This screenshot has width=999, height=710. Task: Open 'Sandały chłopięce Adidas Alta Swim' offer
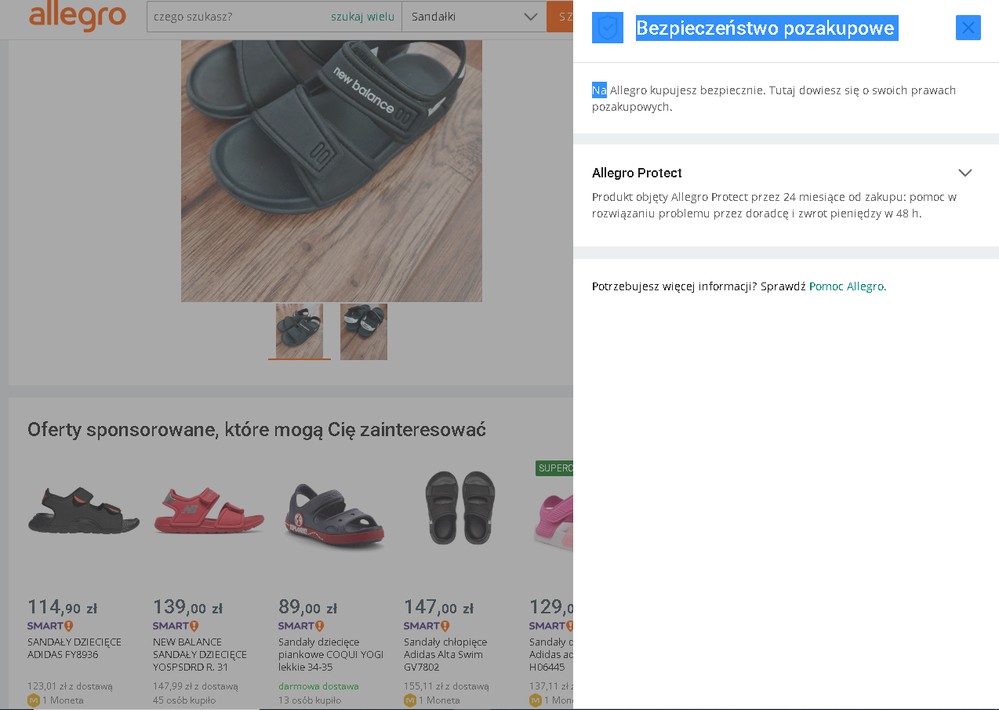pos(445,655)
